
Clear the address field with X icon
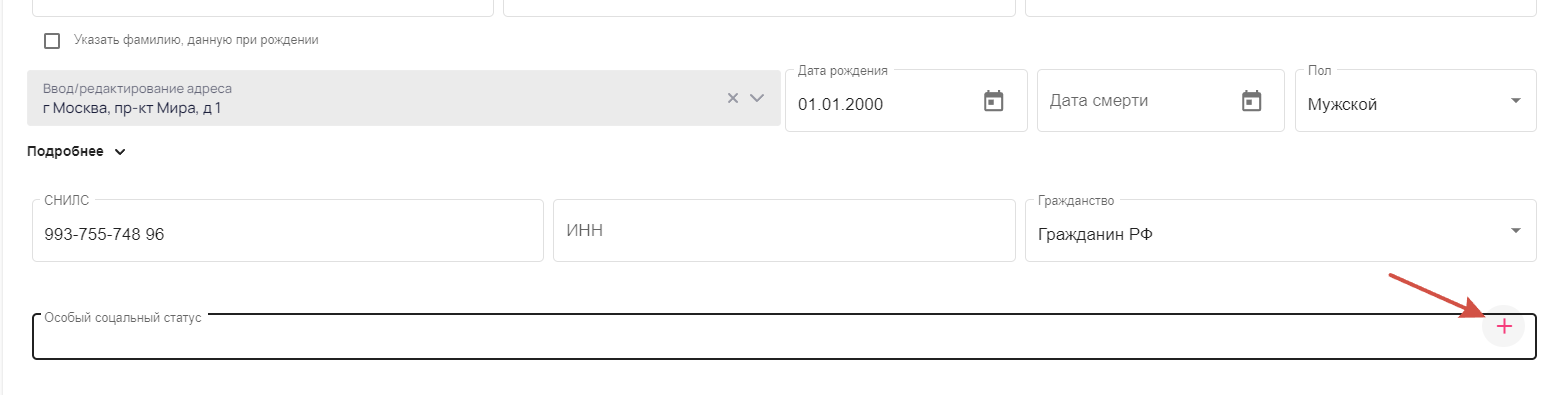click(x=732, y=98)
